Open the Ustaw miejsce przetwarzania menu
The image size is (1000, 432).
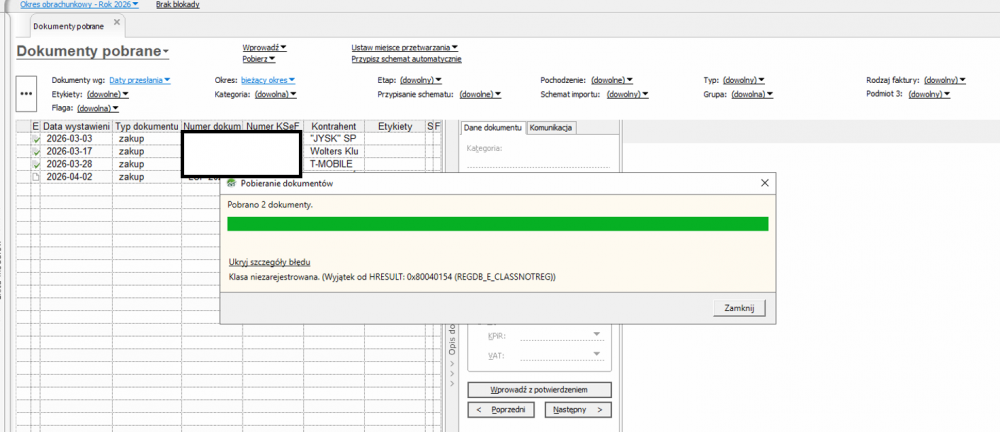(405, 47)
